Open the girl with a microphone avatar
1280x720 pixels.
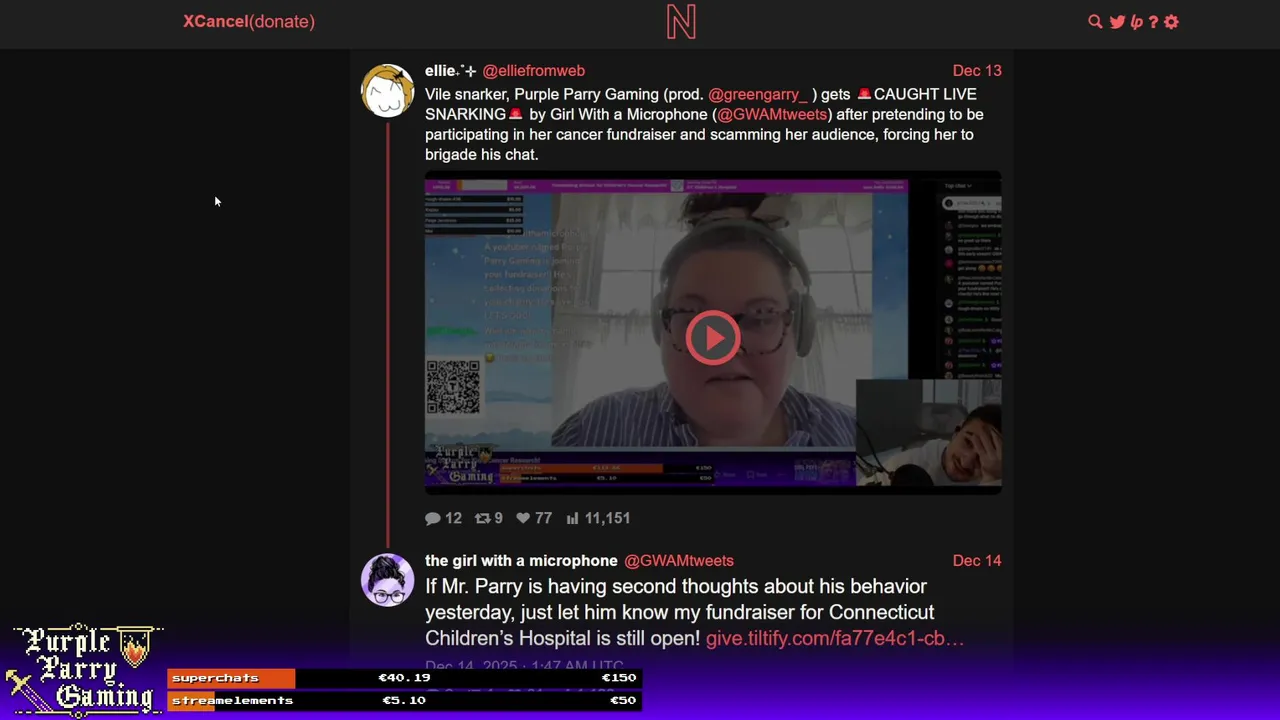pos(387,580)
